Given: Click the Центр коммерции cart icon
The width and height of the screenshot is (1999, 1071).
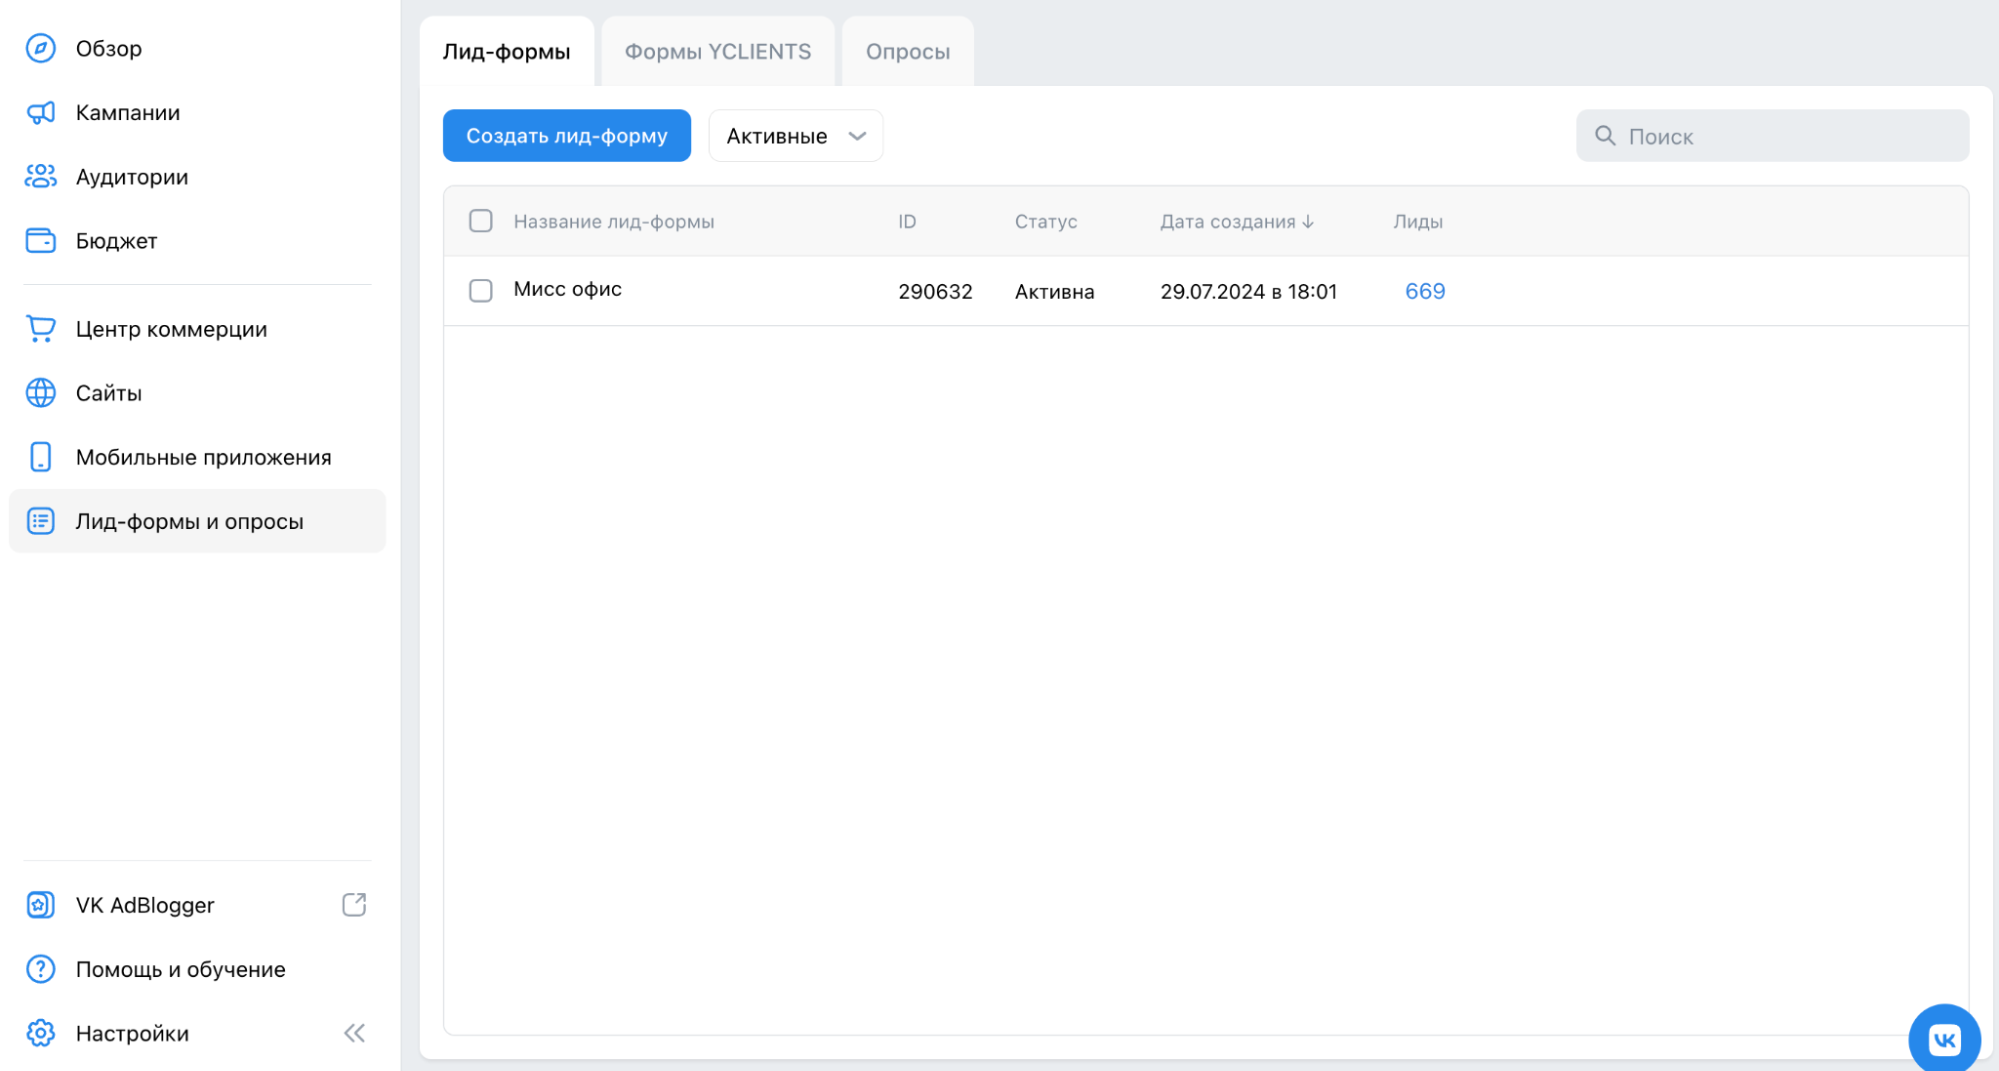Looking at the screenshot, I should (40, 329).
